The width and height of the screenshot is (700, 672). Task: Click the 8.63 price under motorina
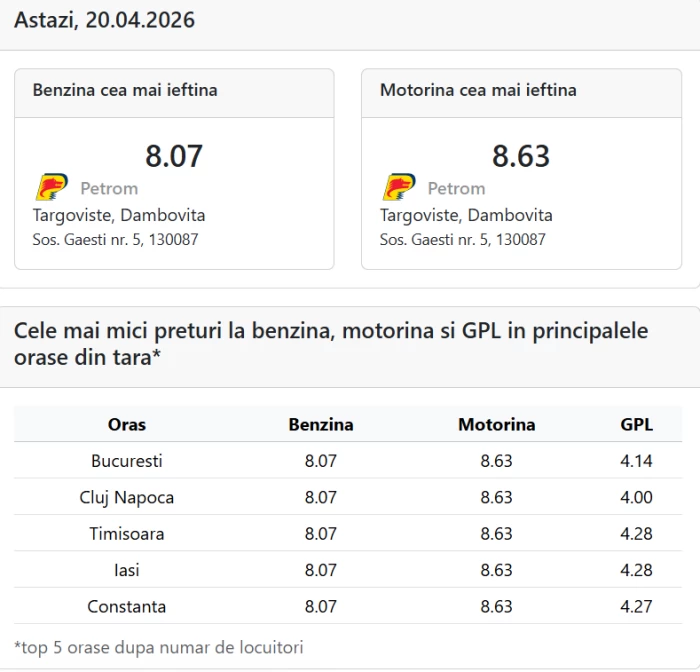[521, 156]
